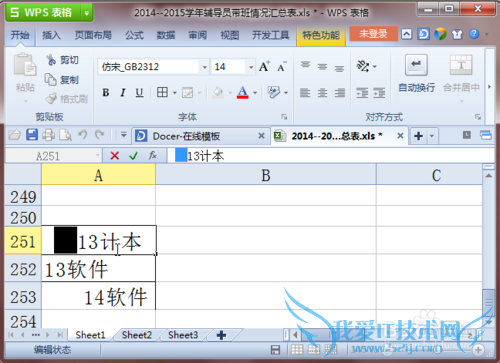500x363 pixels.
Task: Open the WPS 表格 main menu arrow
Action: click(87, 13)
